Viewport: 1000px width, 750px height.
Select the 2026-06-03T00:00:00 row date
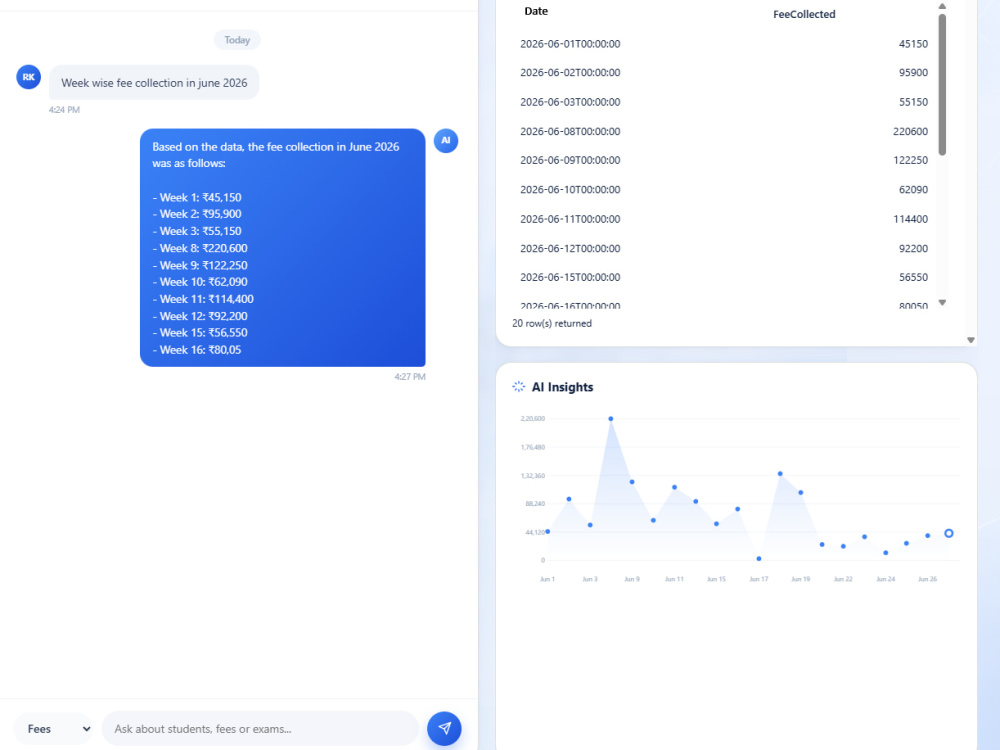(570, 102)
